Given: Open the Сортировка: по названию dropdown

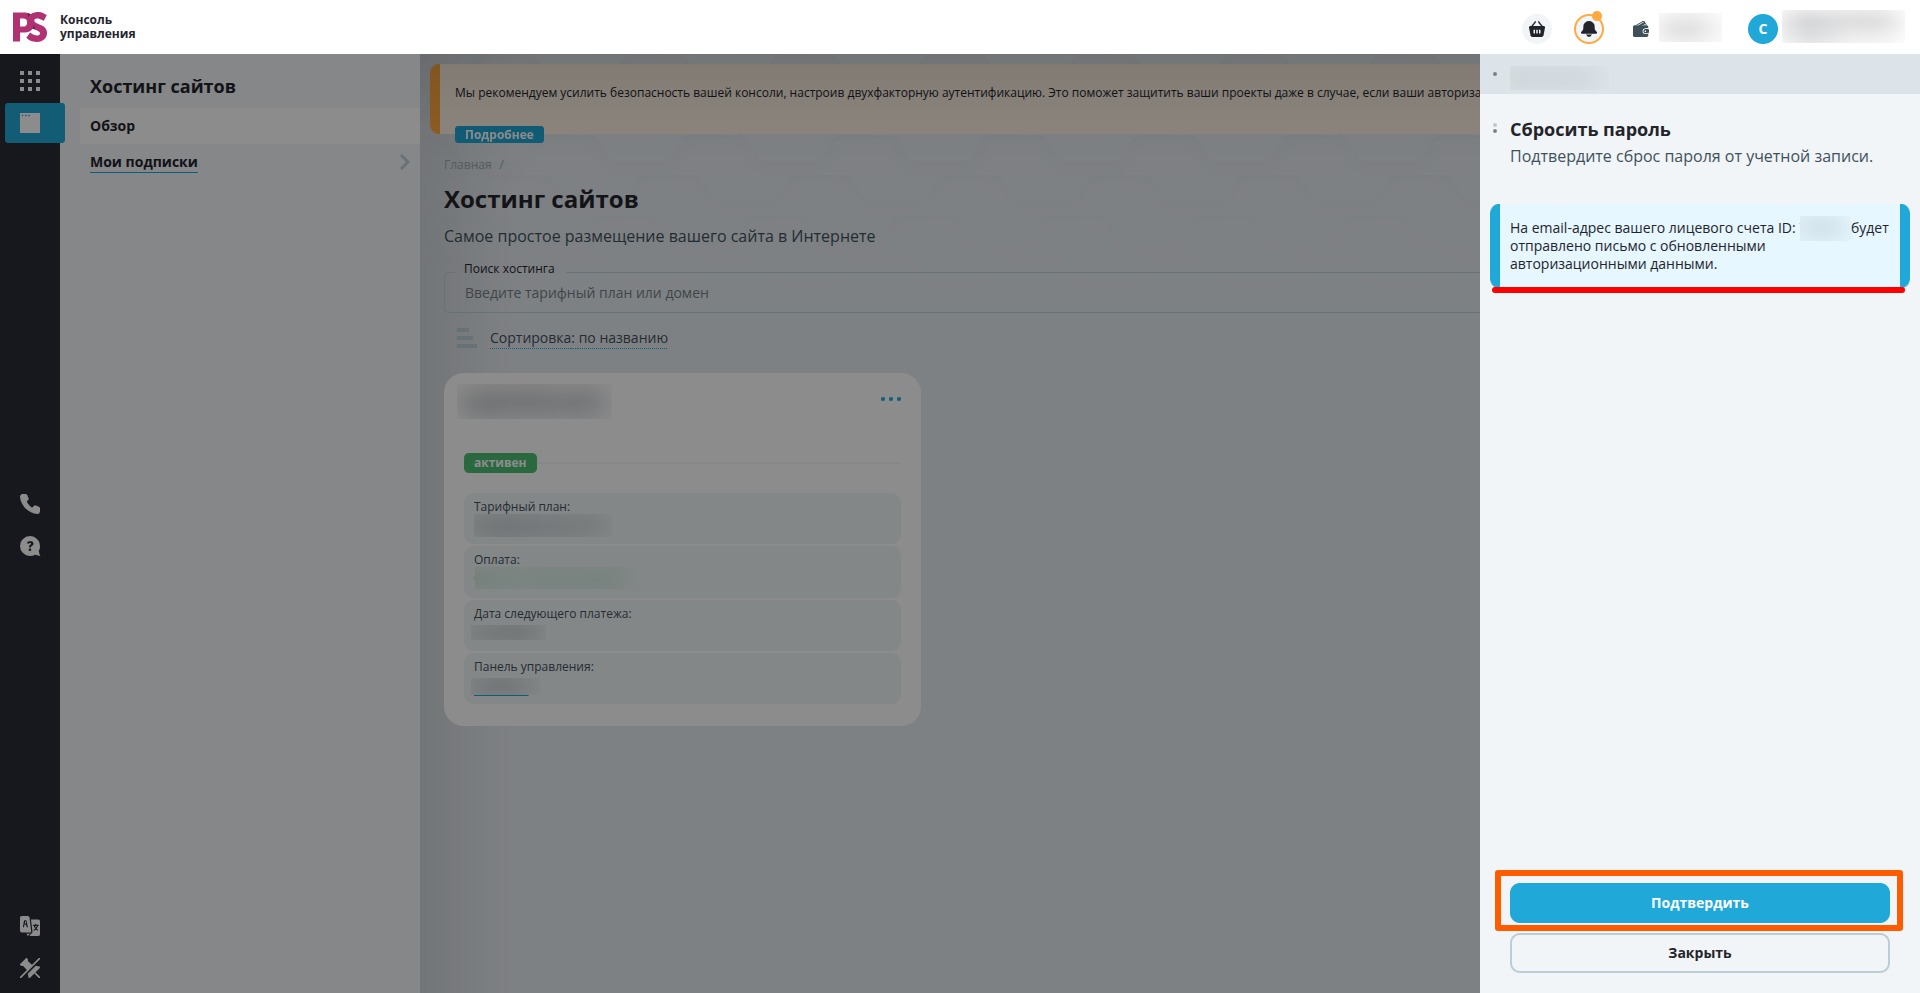Looking at the screenshot, I should pos(579,338).
